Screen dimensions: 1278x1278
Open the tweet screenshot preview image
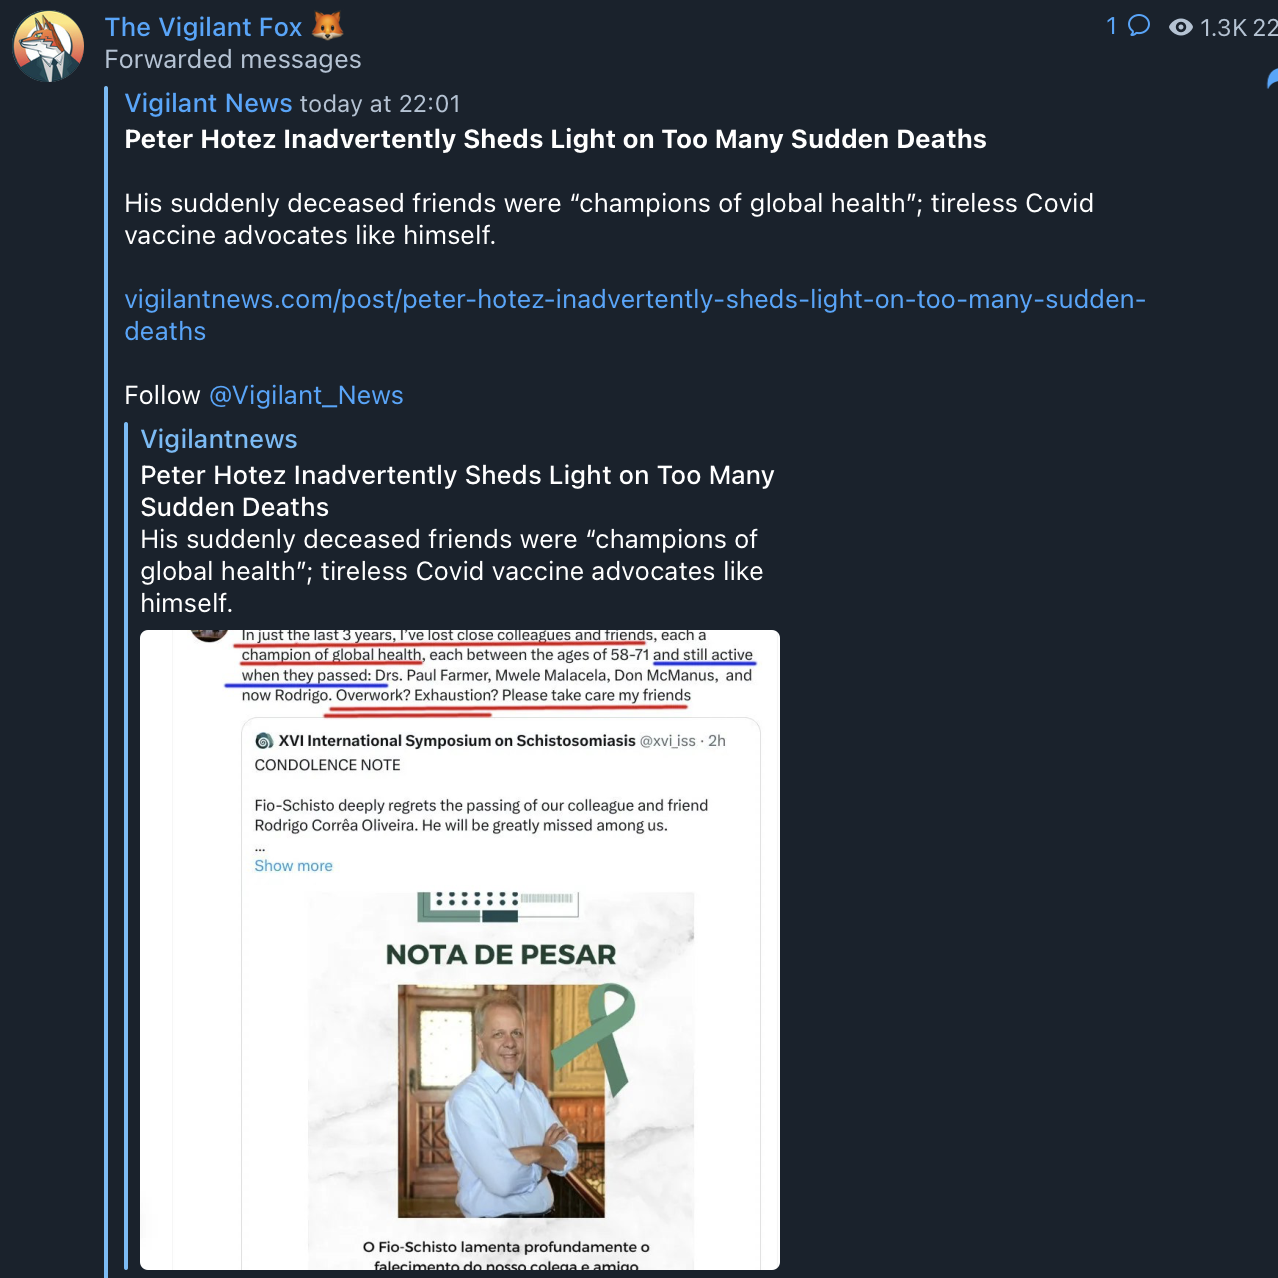pos(460,950)
